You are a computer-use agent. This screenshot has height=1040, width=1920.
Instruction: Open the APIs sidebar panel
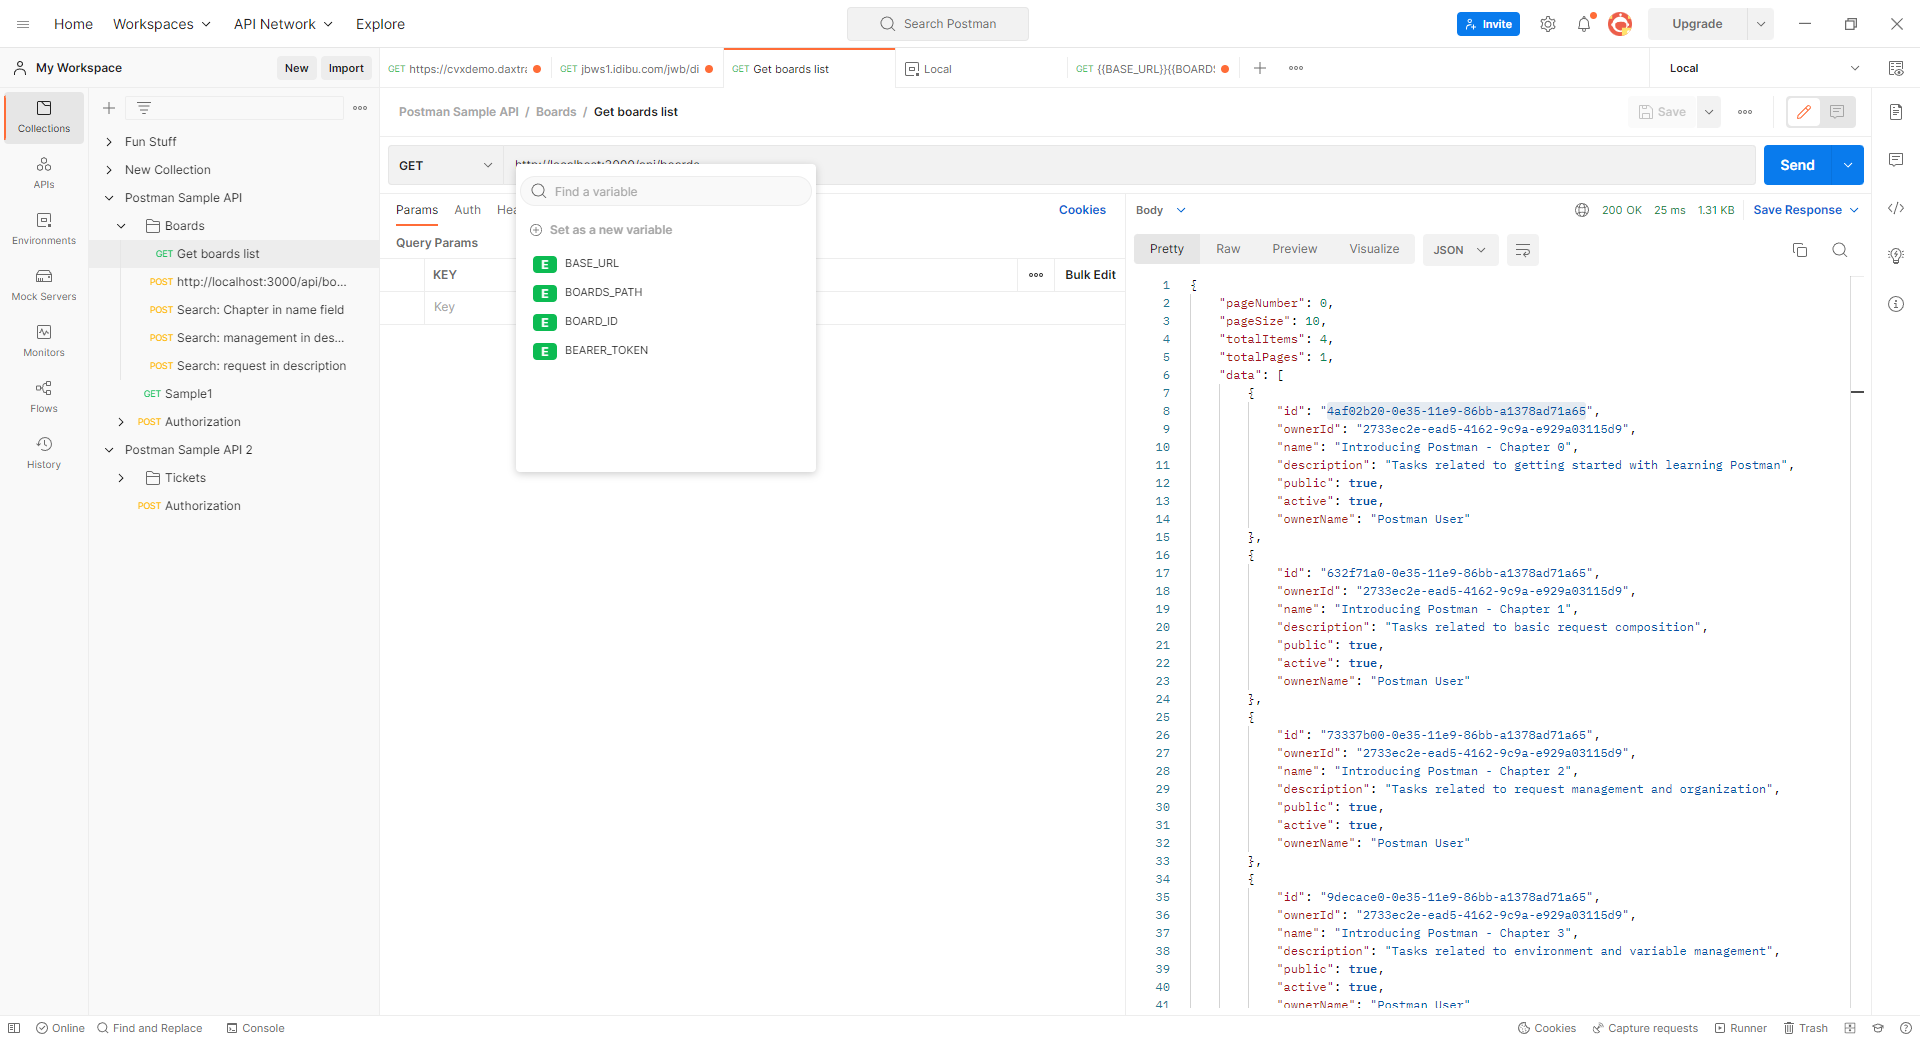(x=44, y=173)
